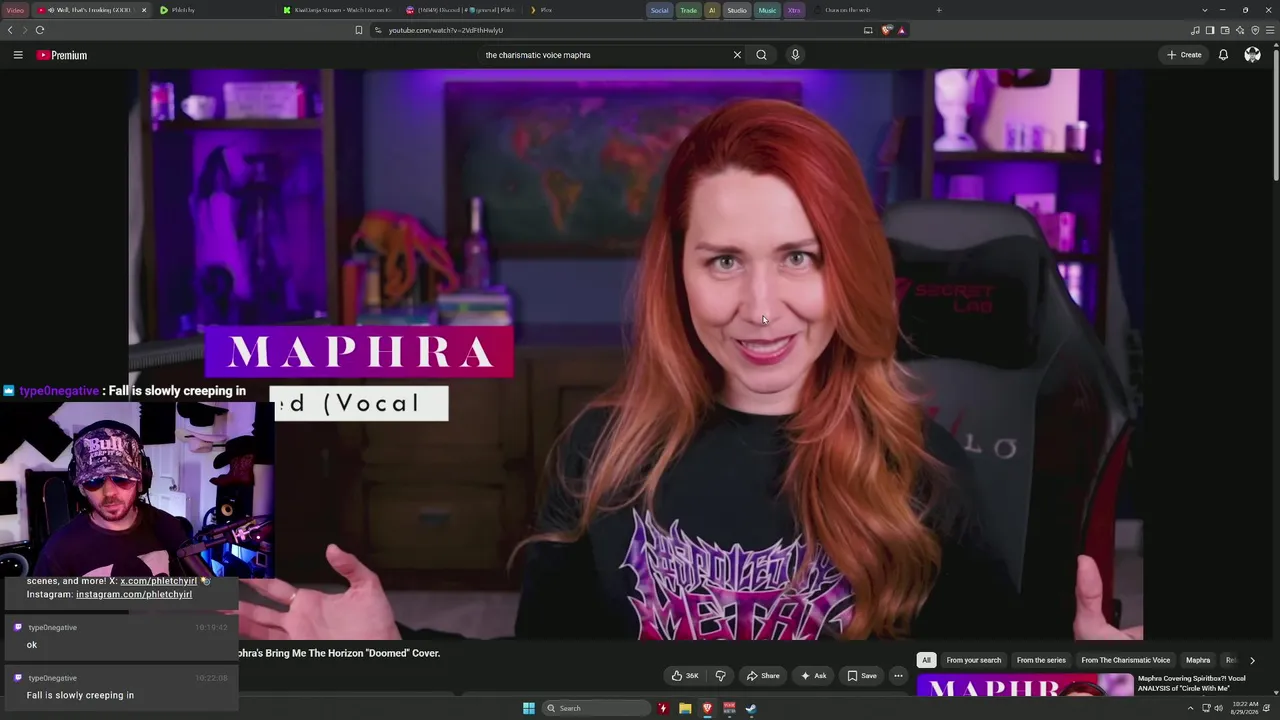Open the Music tab group

click(767, 10)
